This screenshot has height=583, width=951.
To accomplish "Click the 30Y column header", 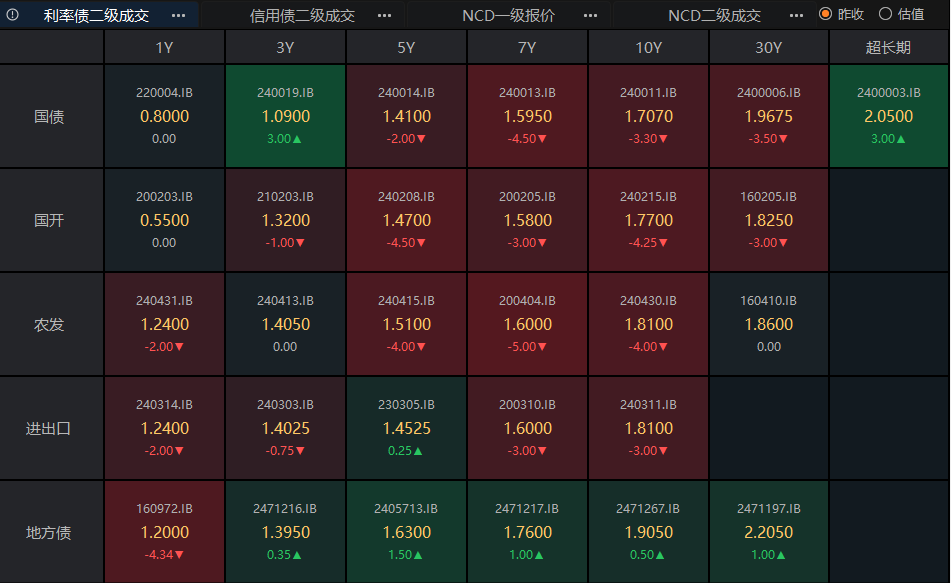I will click(768, 47).
